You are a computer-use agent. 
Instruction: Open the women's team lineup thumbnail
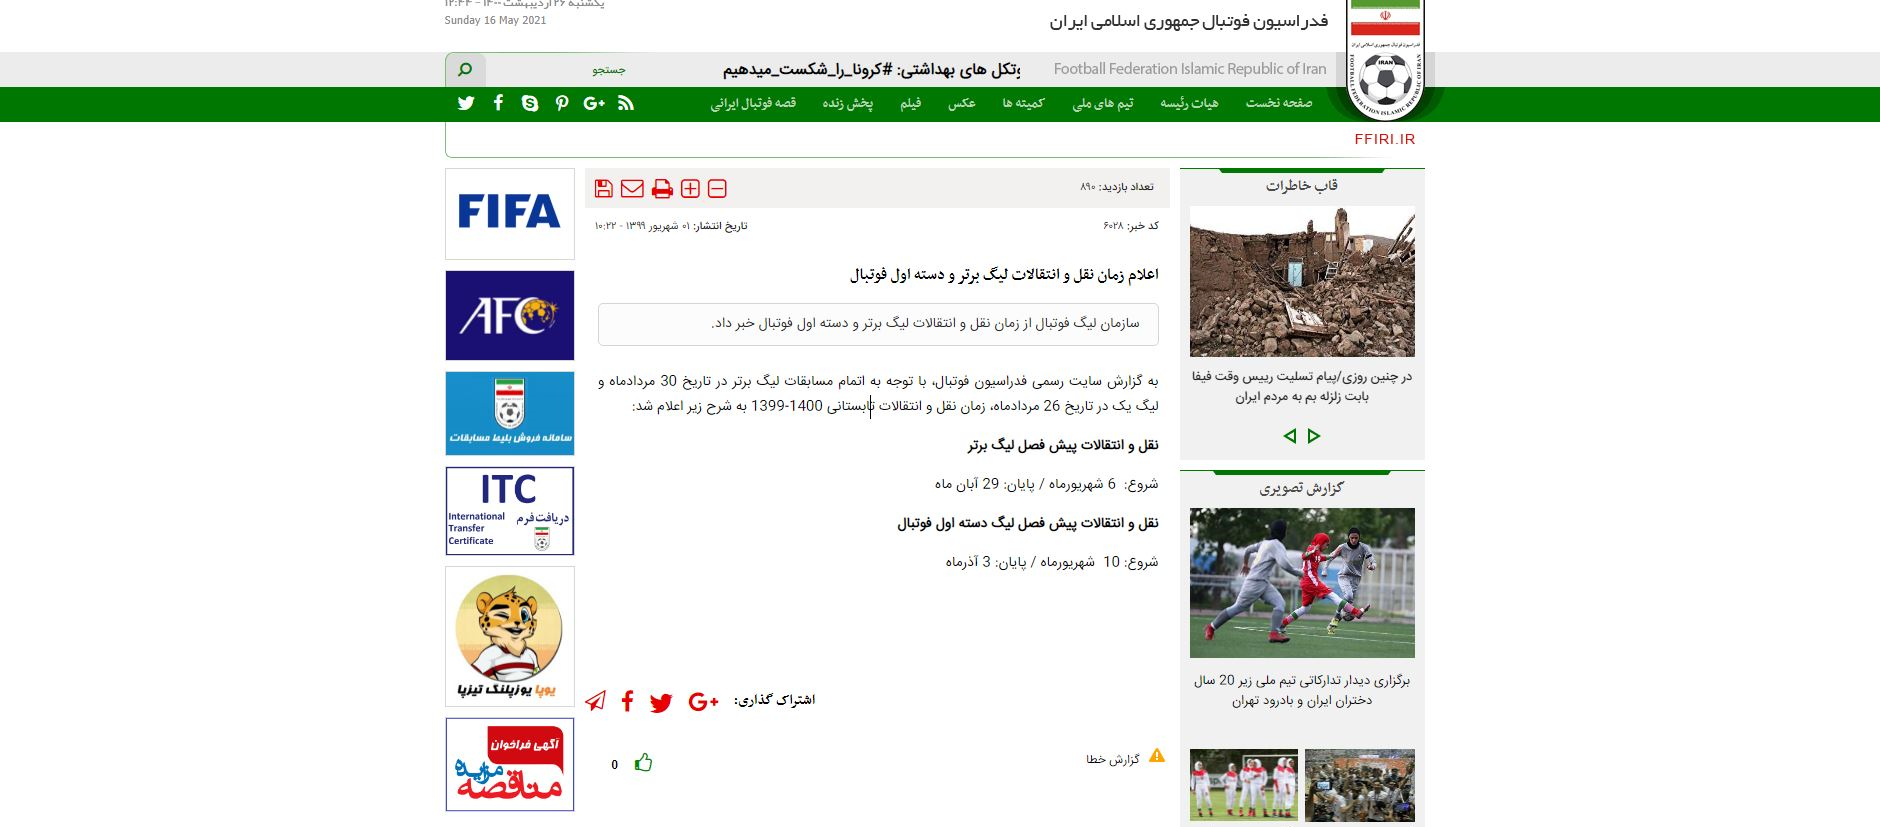[x=1244, y=785]
